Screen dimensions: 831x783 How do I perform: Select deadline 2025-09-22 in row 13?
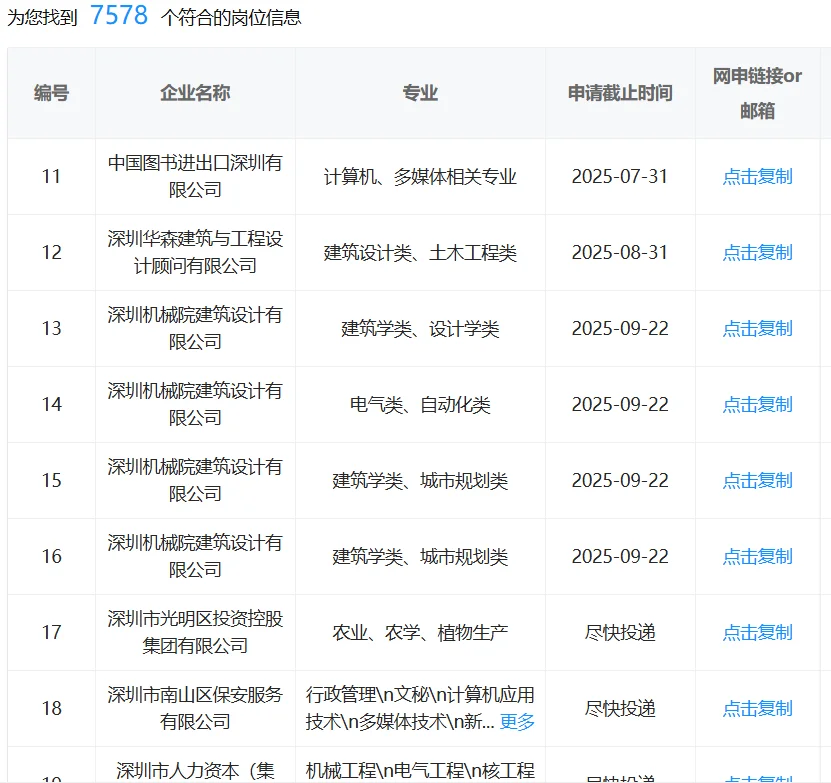pos(620,329)
